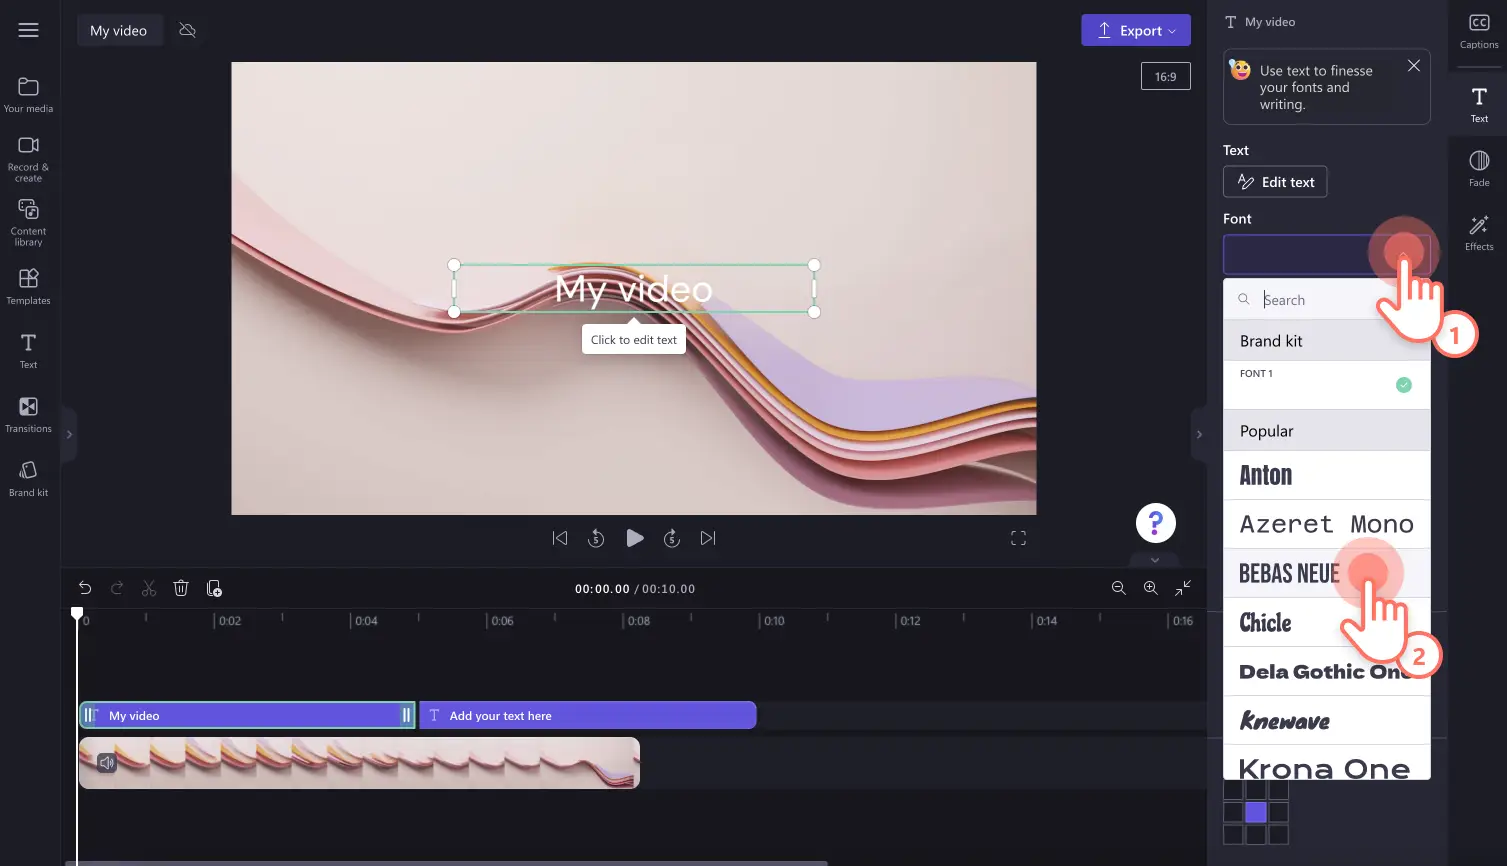Image resolution: width=1507 pixels, height=866 pixels.
Task: Skip to the start of video
Action: [x=560, y=538]
